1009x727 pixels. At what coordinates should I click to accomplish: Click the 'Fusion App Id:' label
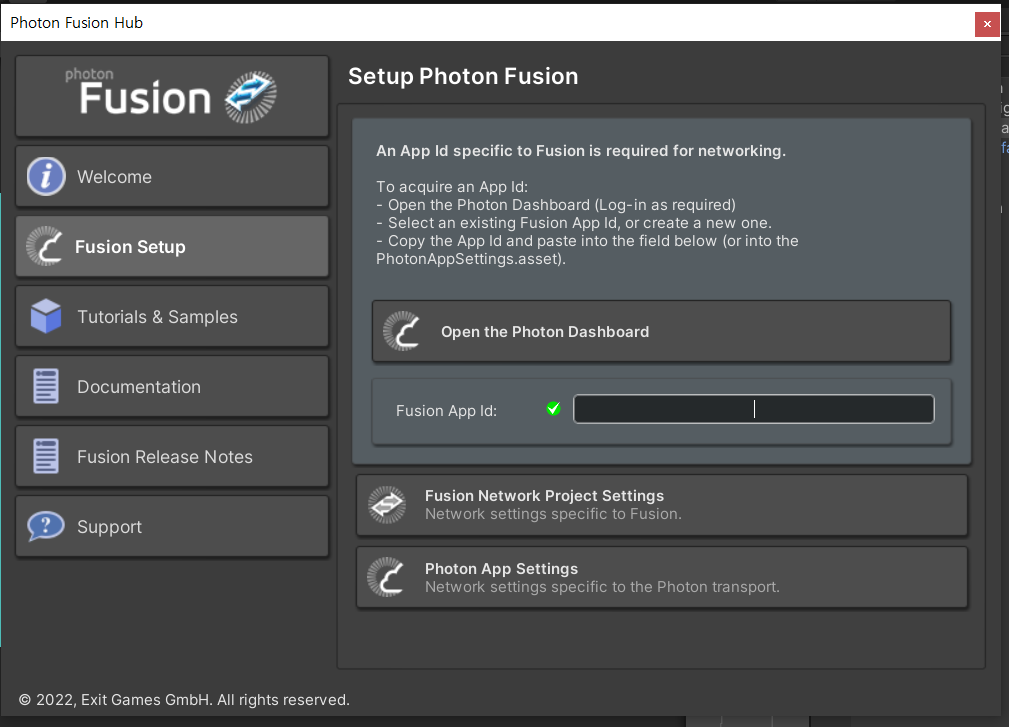[447, 410]
